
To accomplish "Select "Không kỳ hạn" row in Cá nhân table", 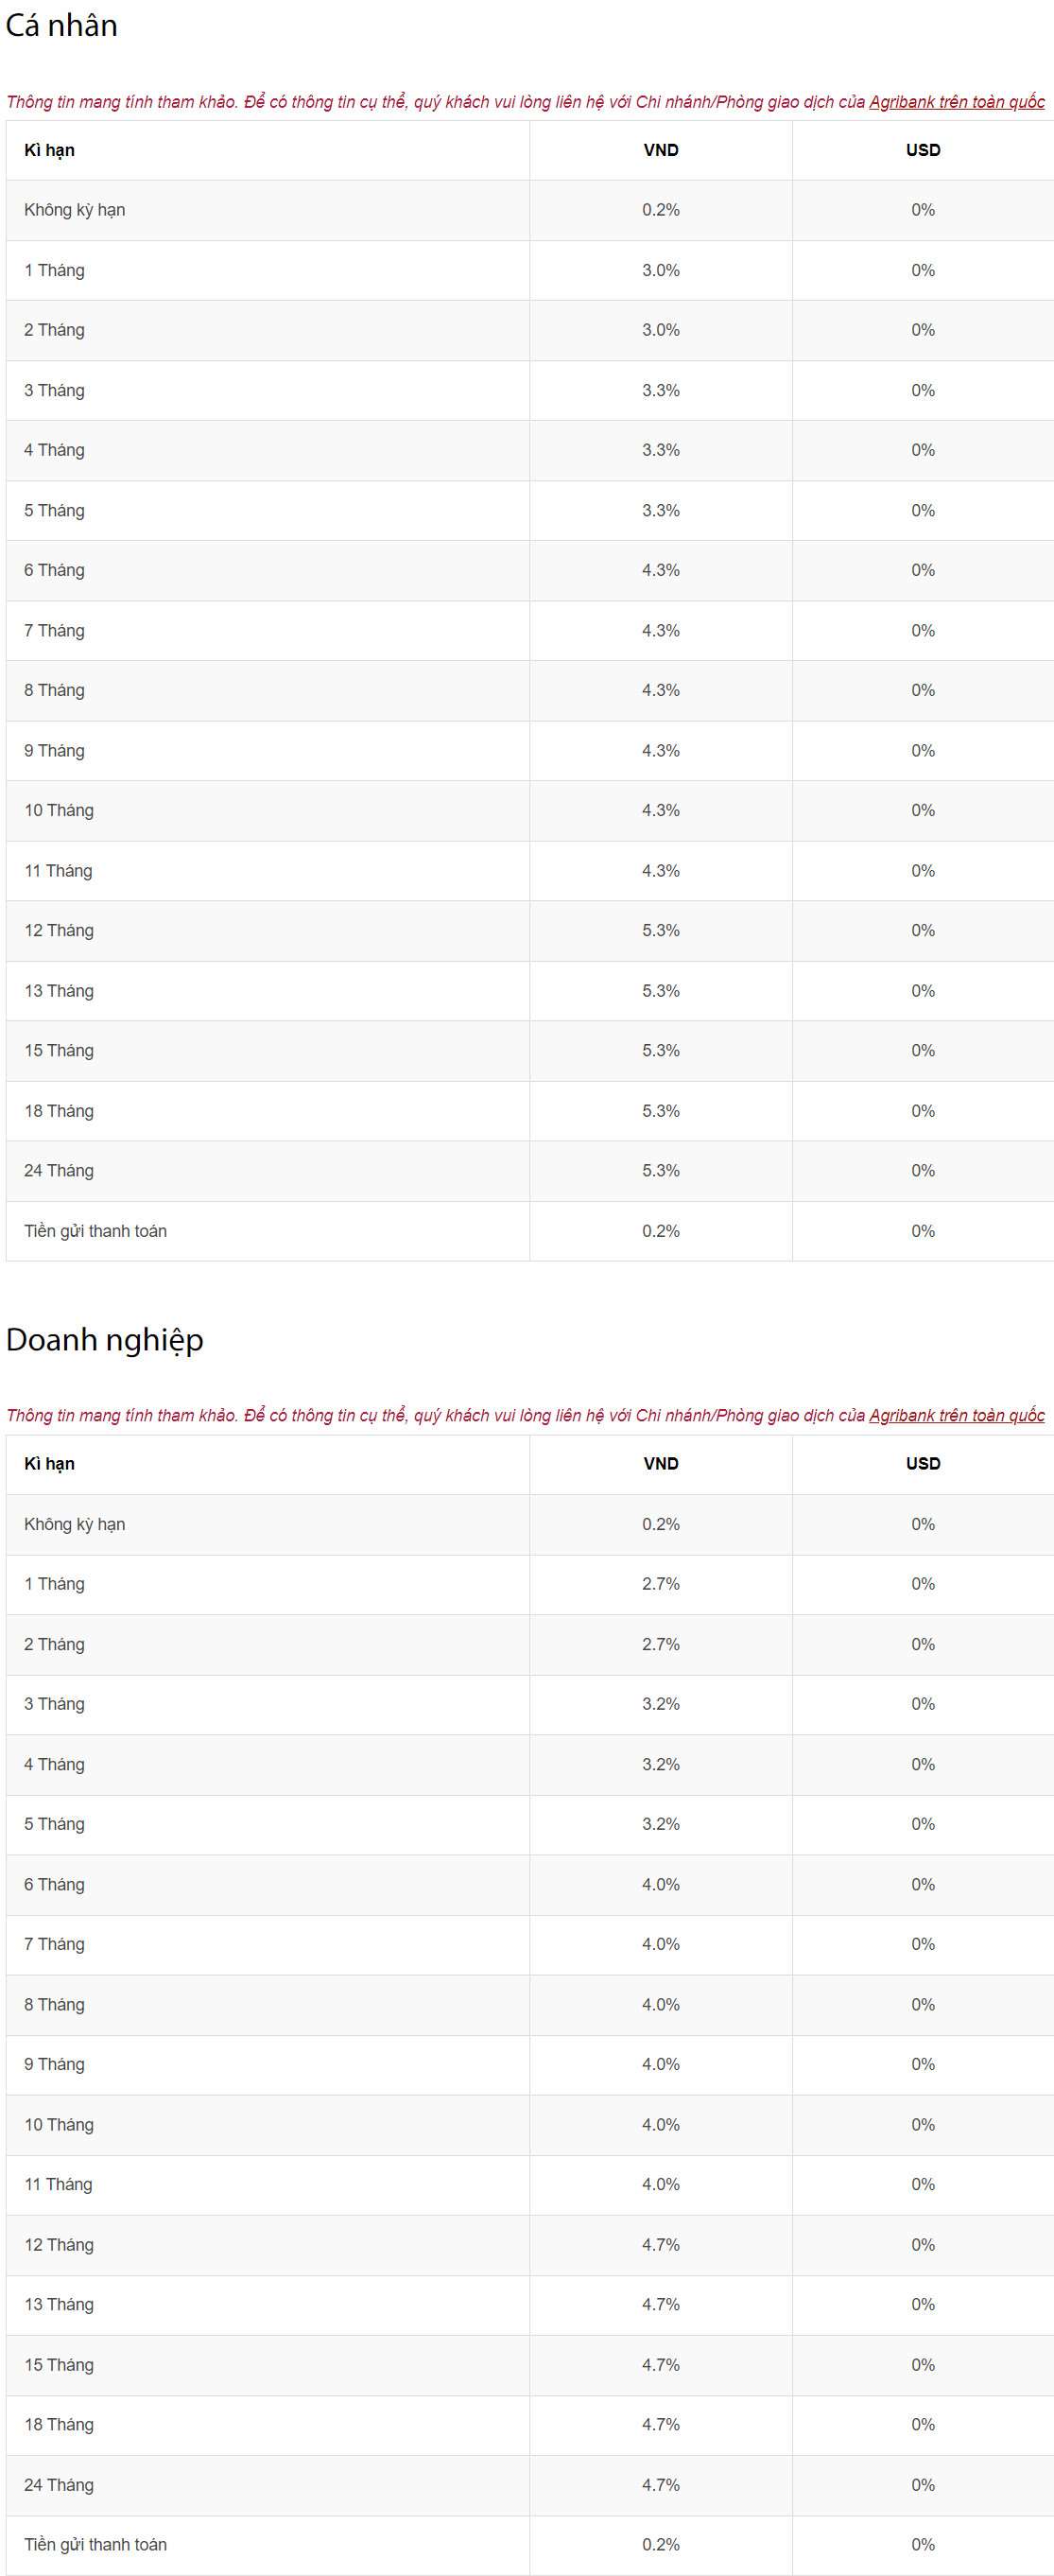I will [x=75, y=210].
